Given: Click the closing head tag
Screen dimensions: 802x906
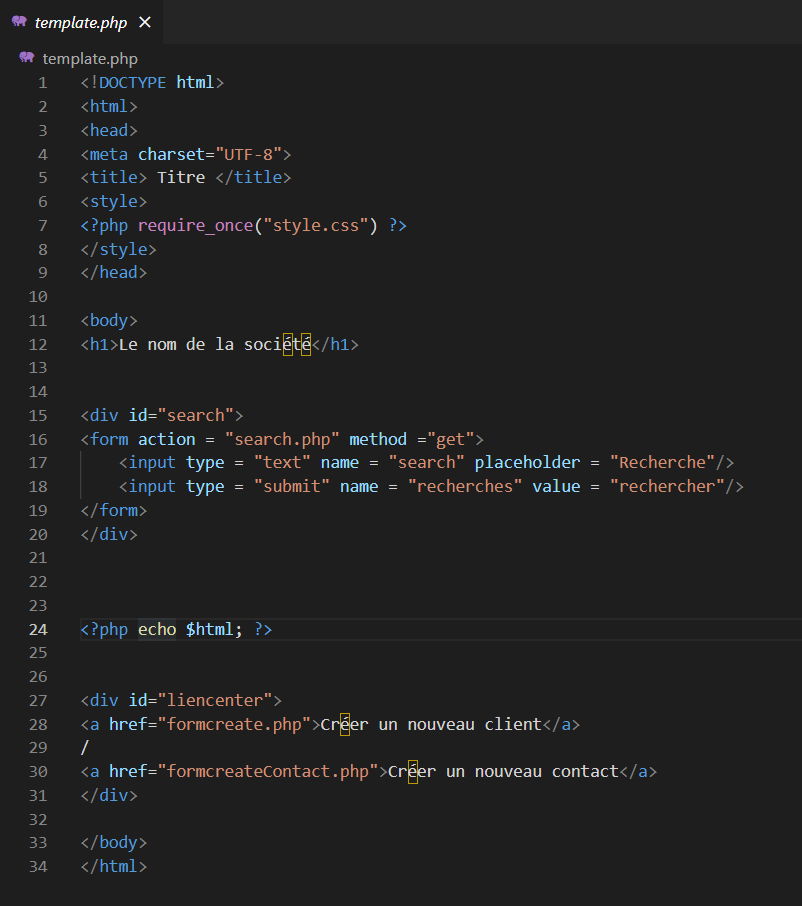Looking at the screenshot, I should pyautogui.click(x=114, y=273).
